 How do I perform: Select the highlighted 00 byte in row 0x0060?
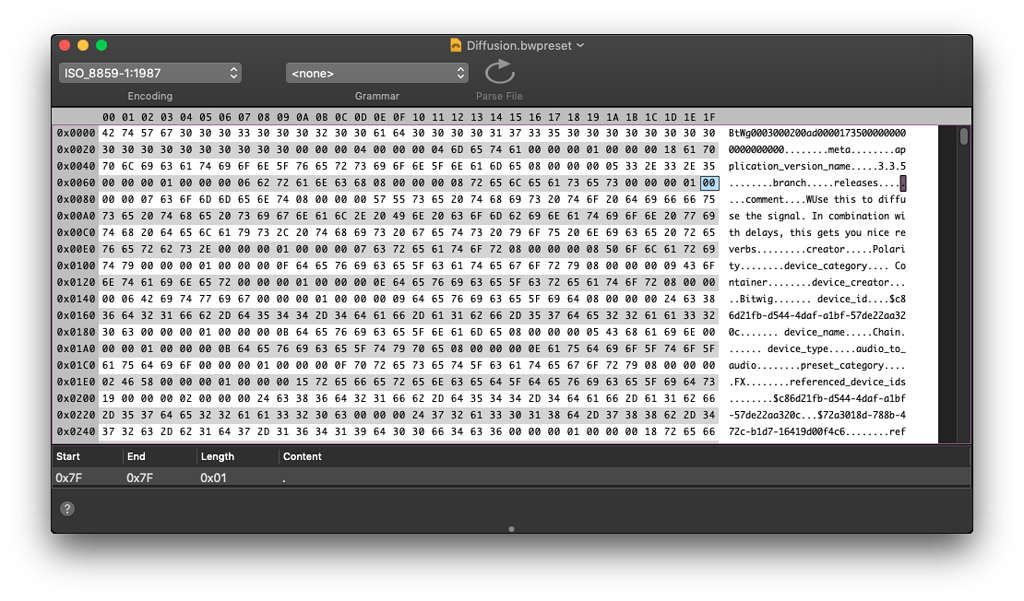point(709,183)
